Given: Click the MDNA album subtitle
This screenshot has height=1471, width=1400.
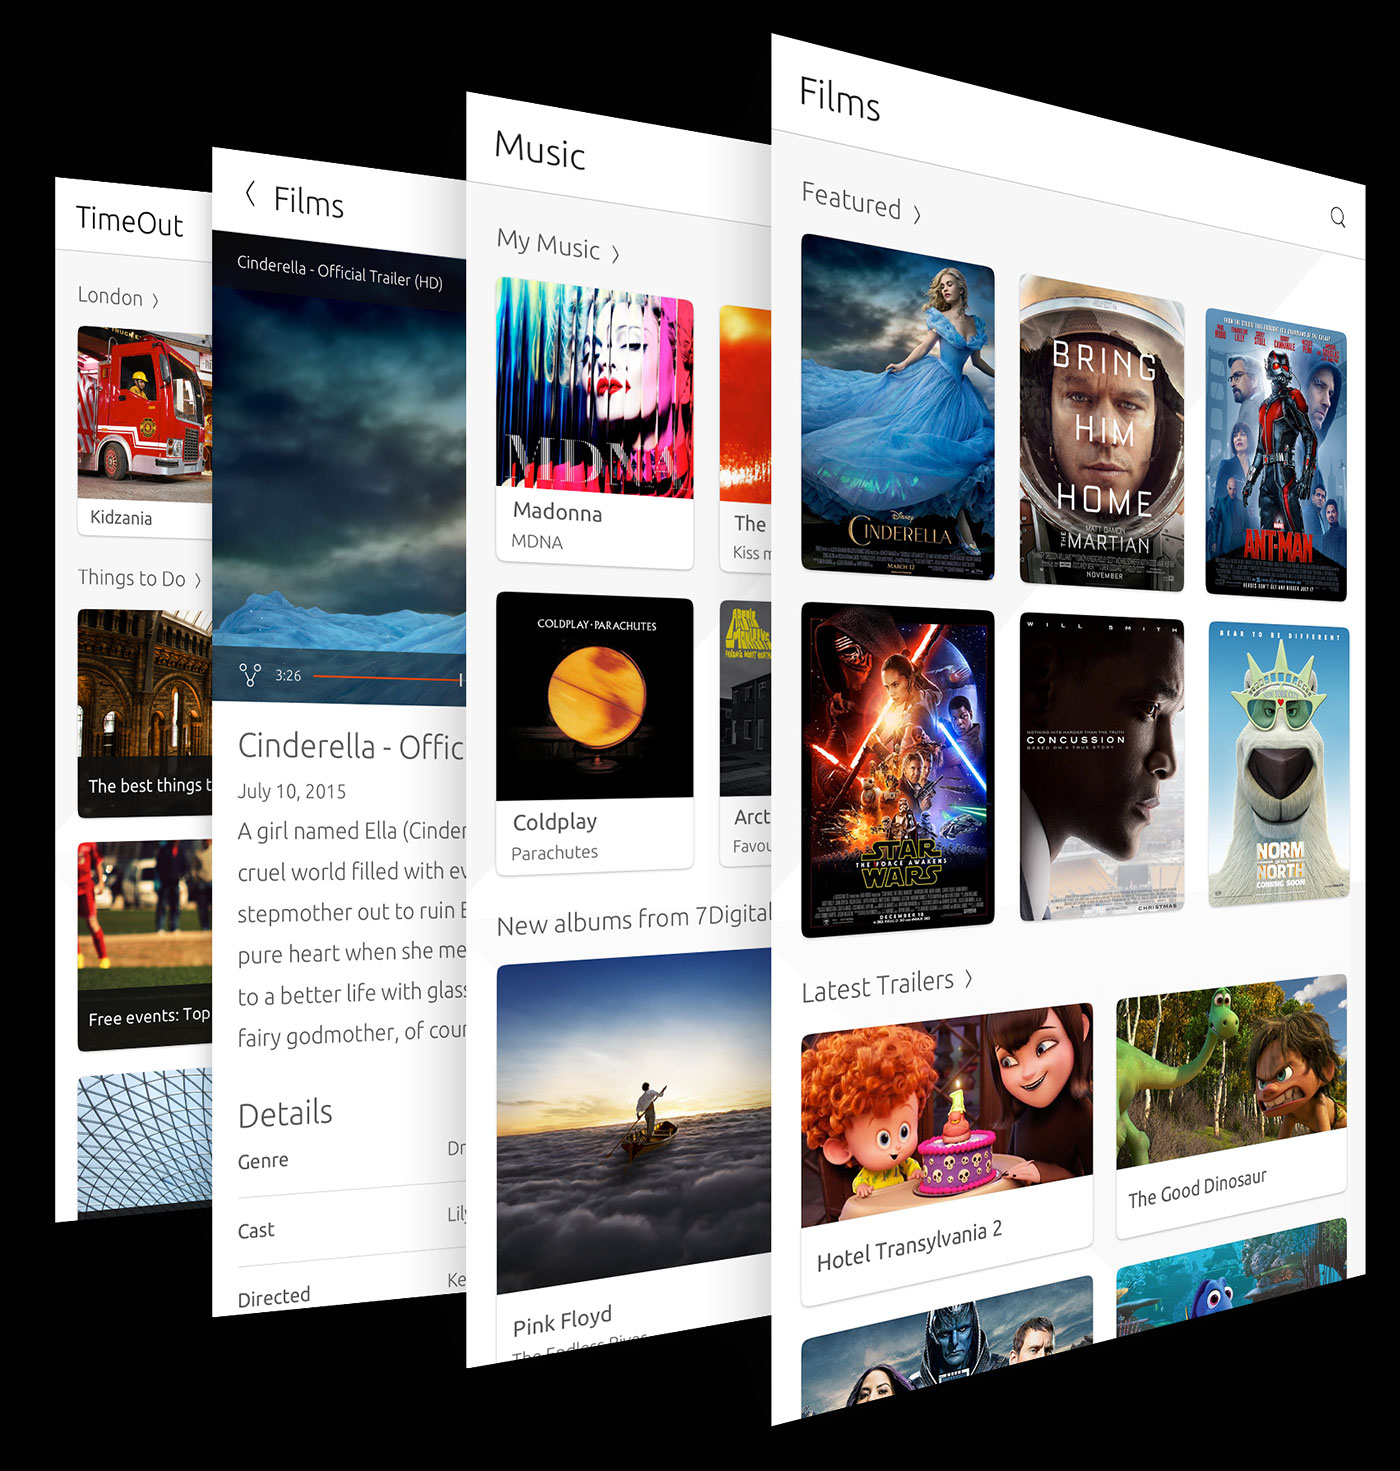Looking at the screenshot, I should 537,541.
